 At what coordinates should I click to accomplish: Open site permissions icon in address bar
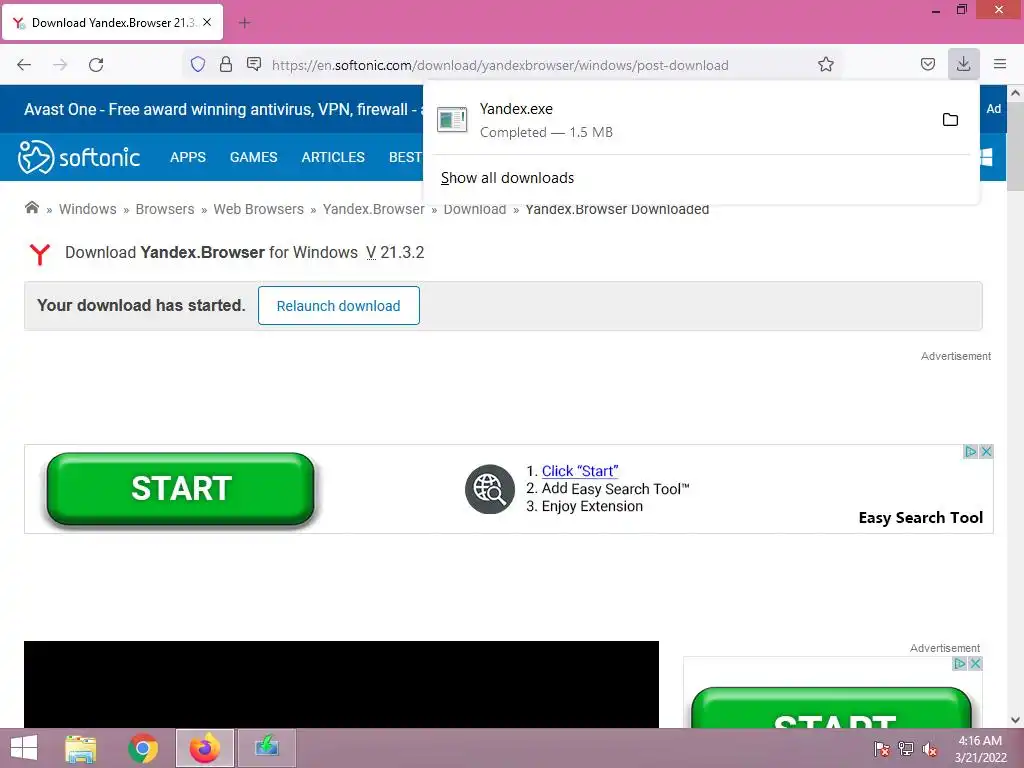tap(254, 64)
